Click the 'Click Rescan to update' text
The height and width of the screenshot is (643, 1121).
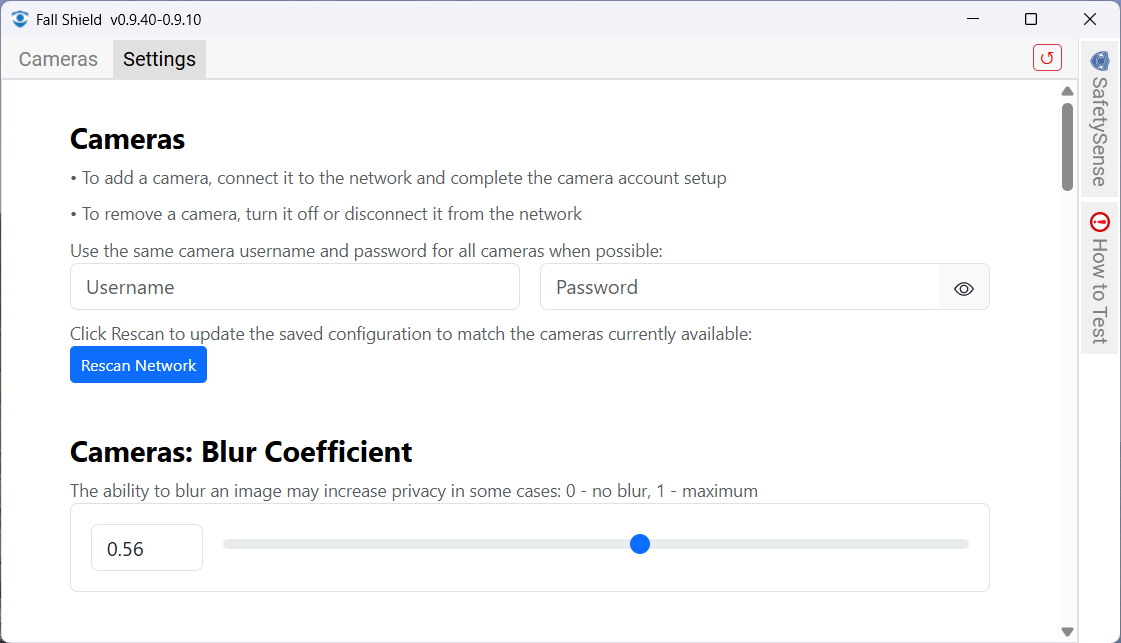point(411,334)
